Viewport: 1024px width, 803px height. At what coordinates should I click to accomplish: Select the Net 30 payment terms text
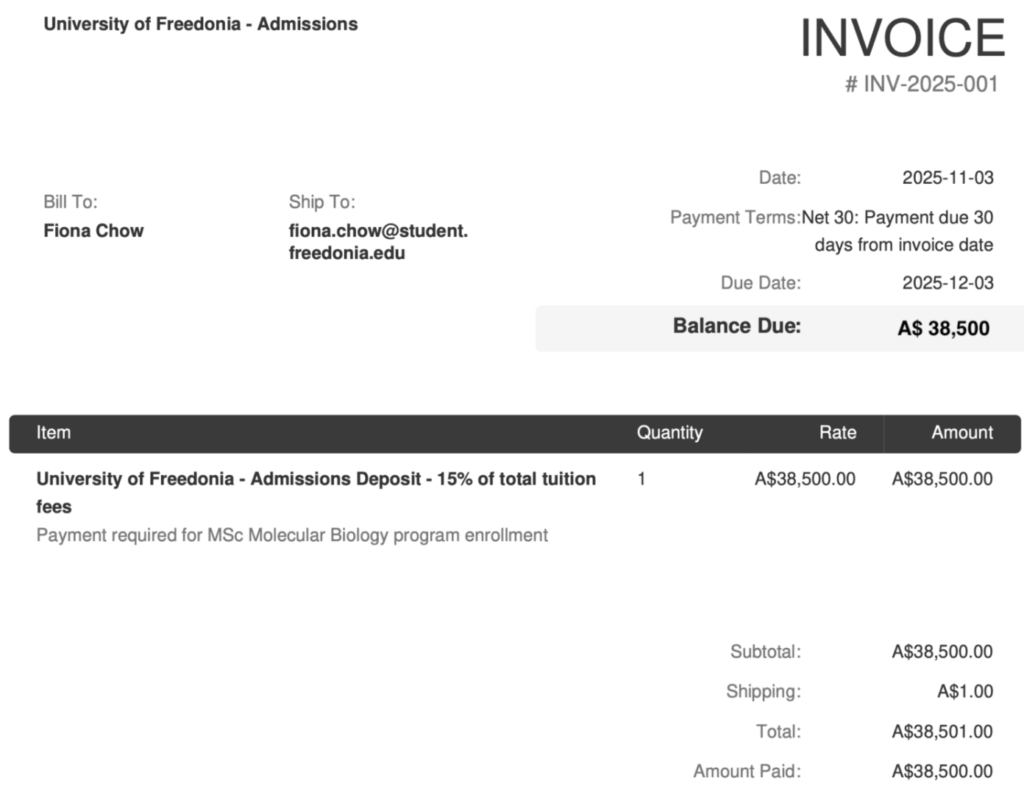(x=898, y=231)
